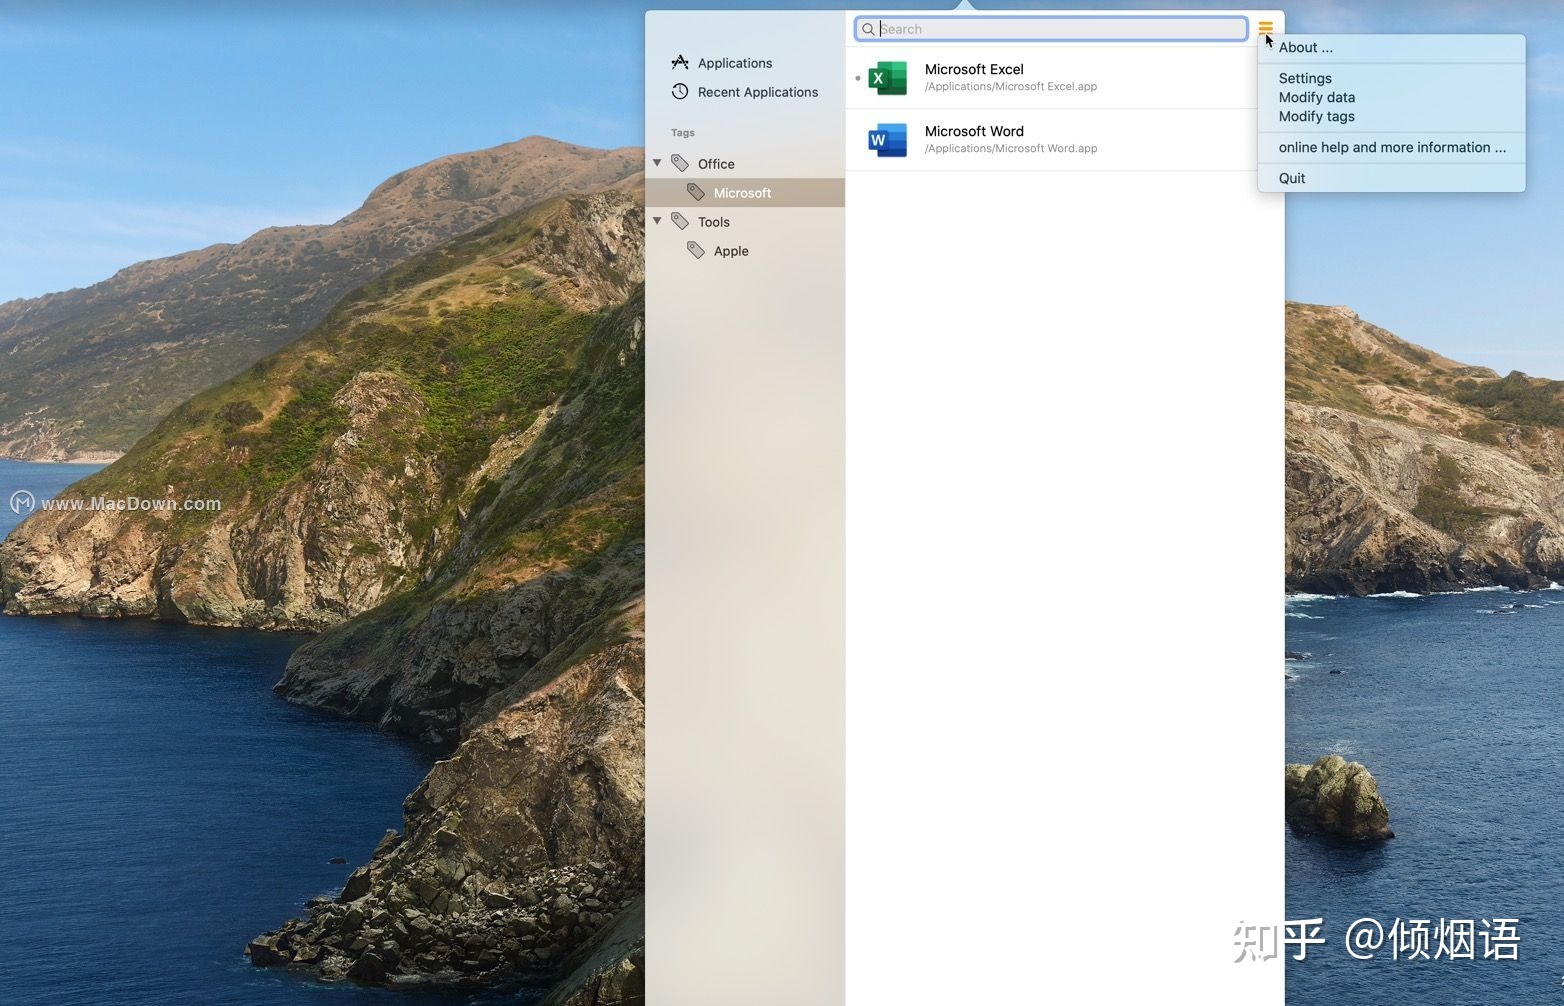Select the Tools tag label
This screenshot has height=1006, width=1564.
714,222
